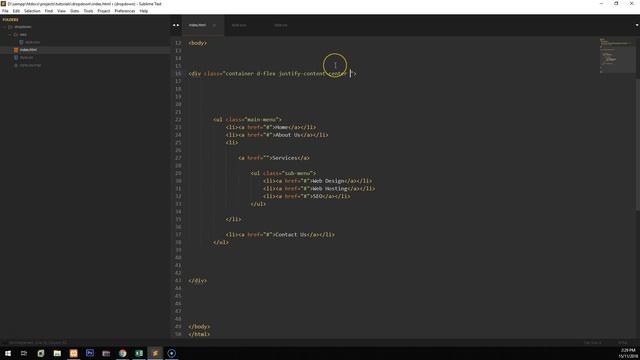Image resolution: width=640 pixels, height=360 pixels.
Task: Open the last file in the sidebar
Action: 30,65
